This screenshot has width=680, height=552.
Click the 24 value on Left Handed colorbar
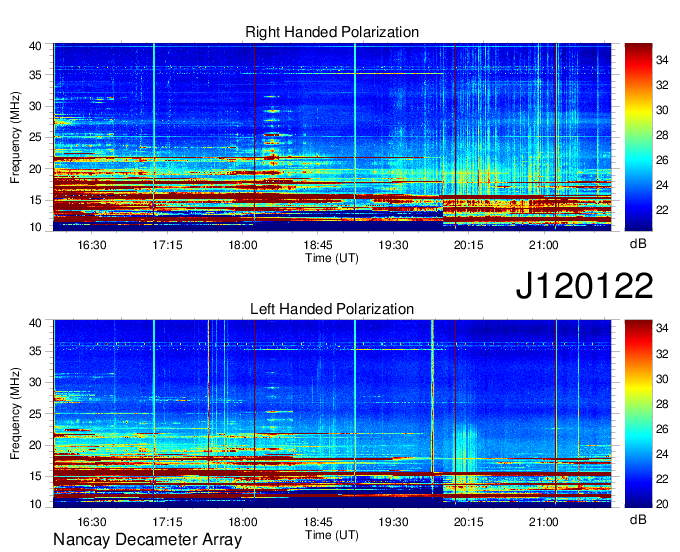(x=662, y=454)
